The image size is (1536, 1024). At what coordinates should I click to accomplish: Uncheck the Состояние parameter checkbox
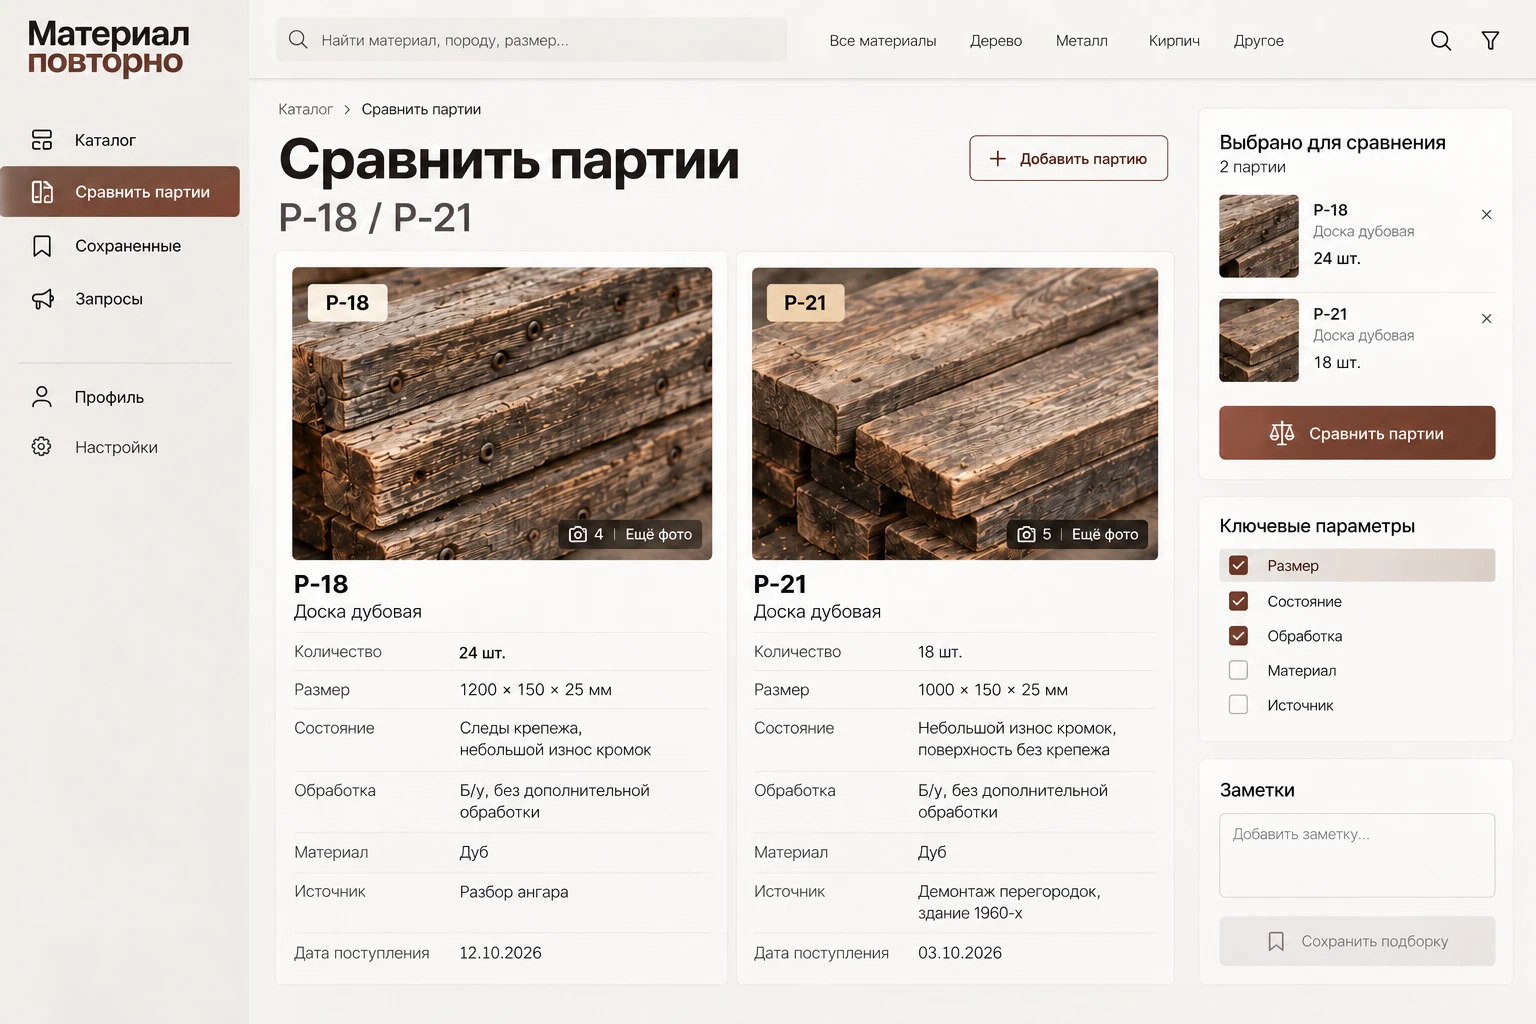(x=1238, y=601)
